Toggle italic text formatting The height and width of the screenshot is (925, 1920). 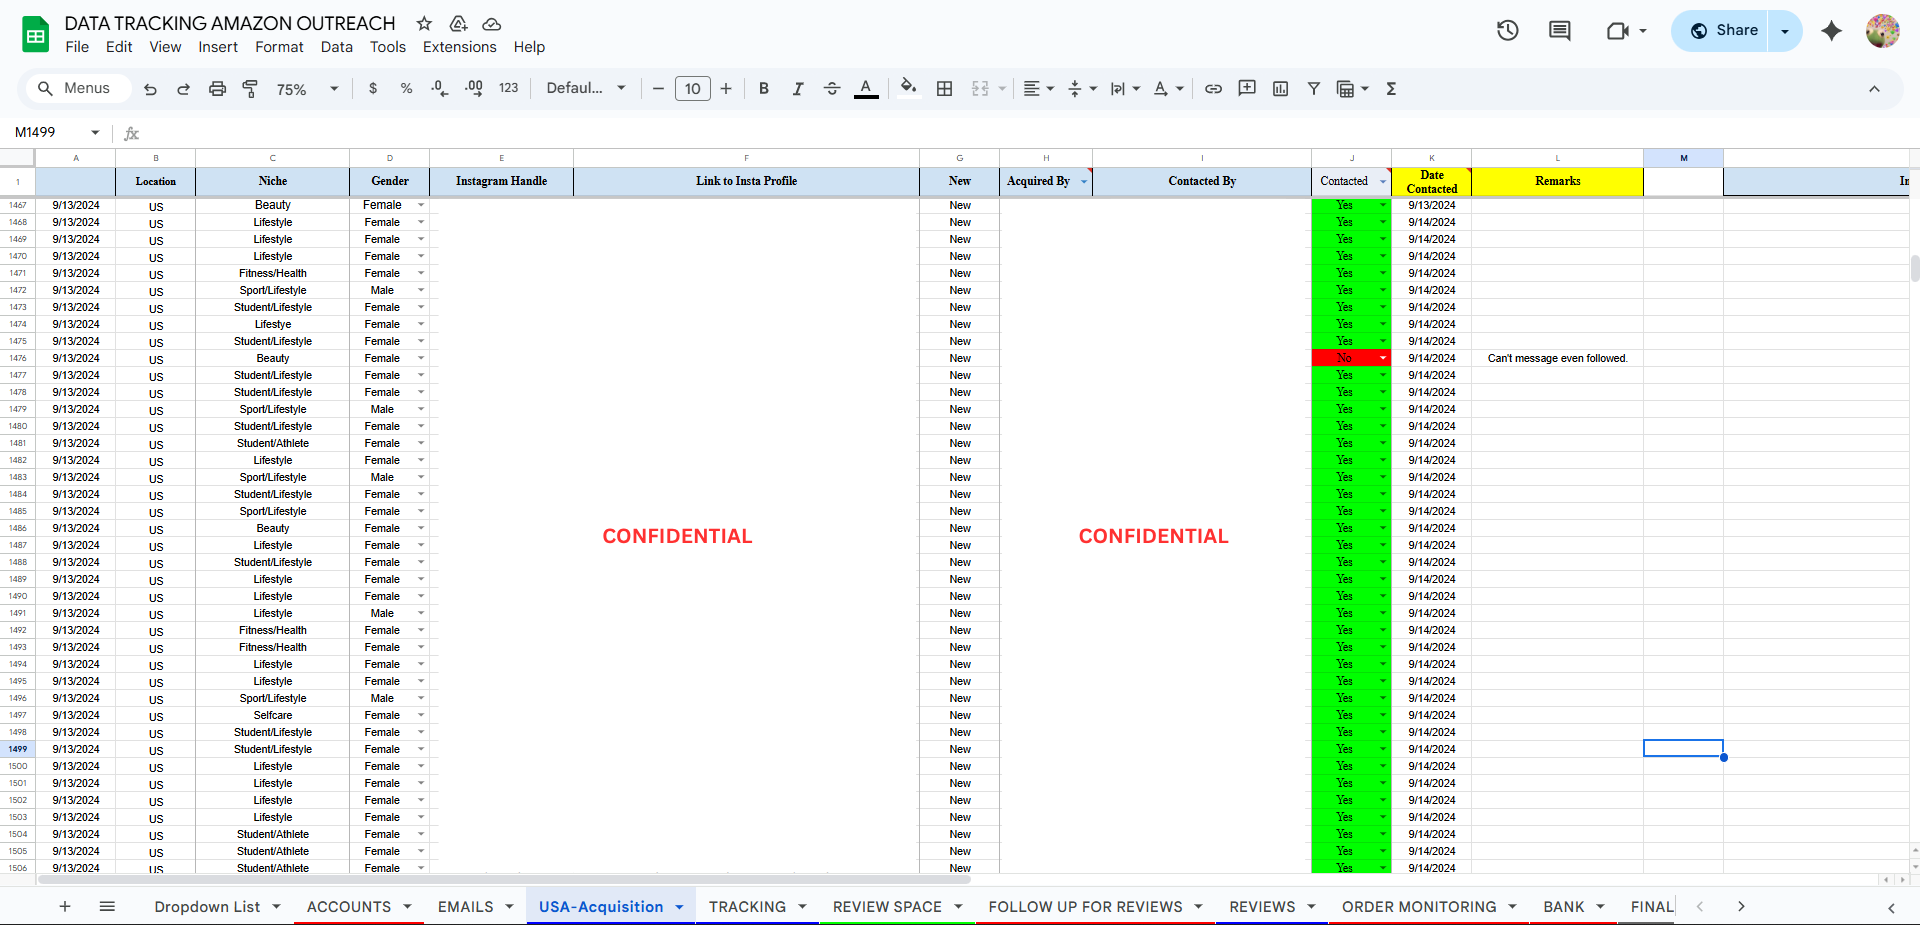point(797,89)
